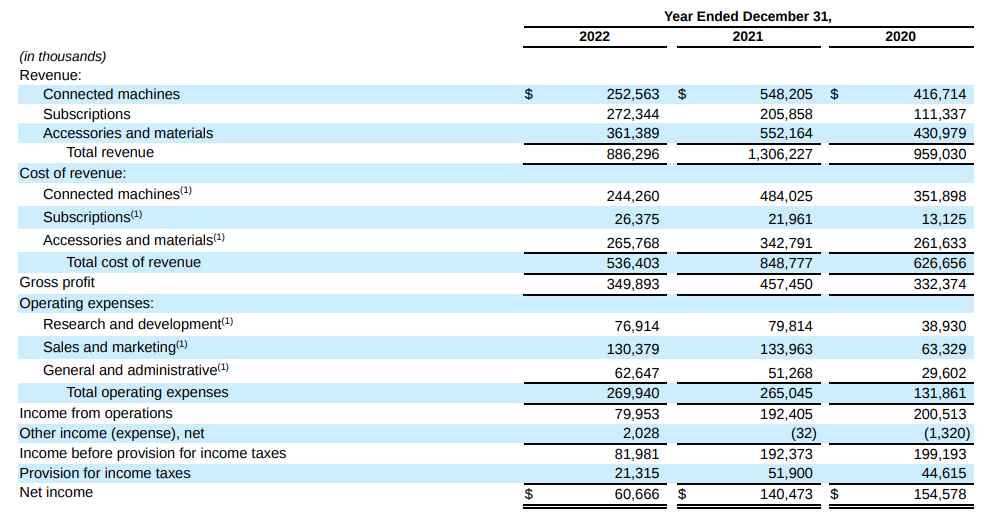Select total revenue value 1,306,227
The image size is (988, 518).
point(780,154)
